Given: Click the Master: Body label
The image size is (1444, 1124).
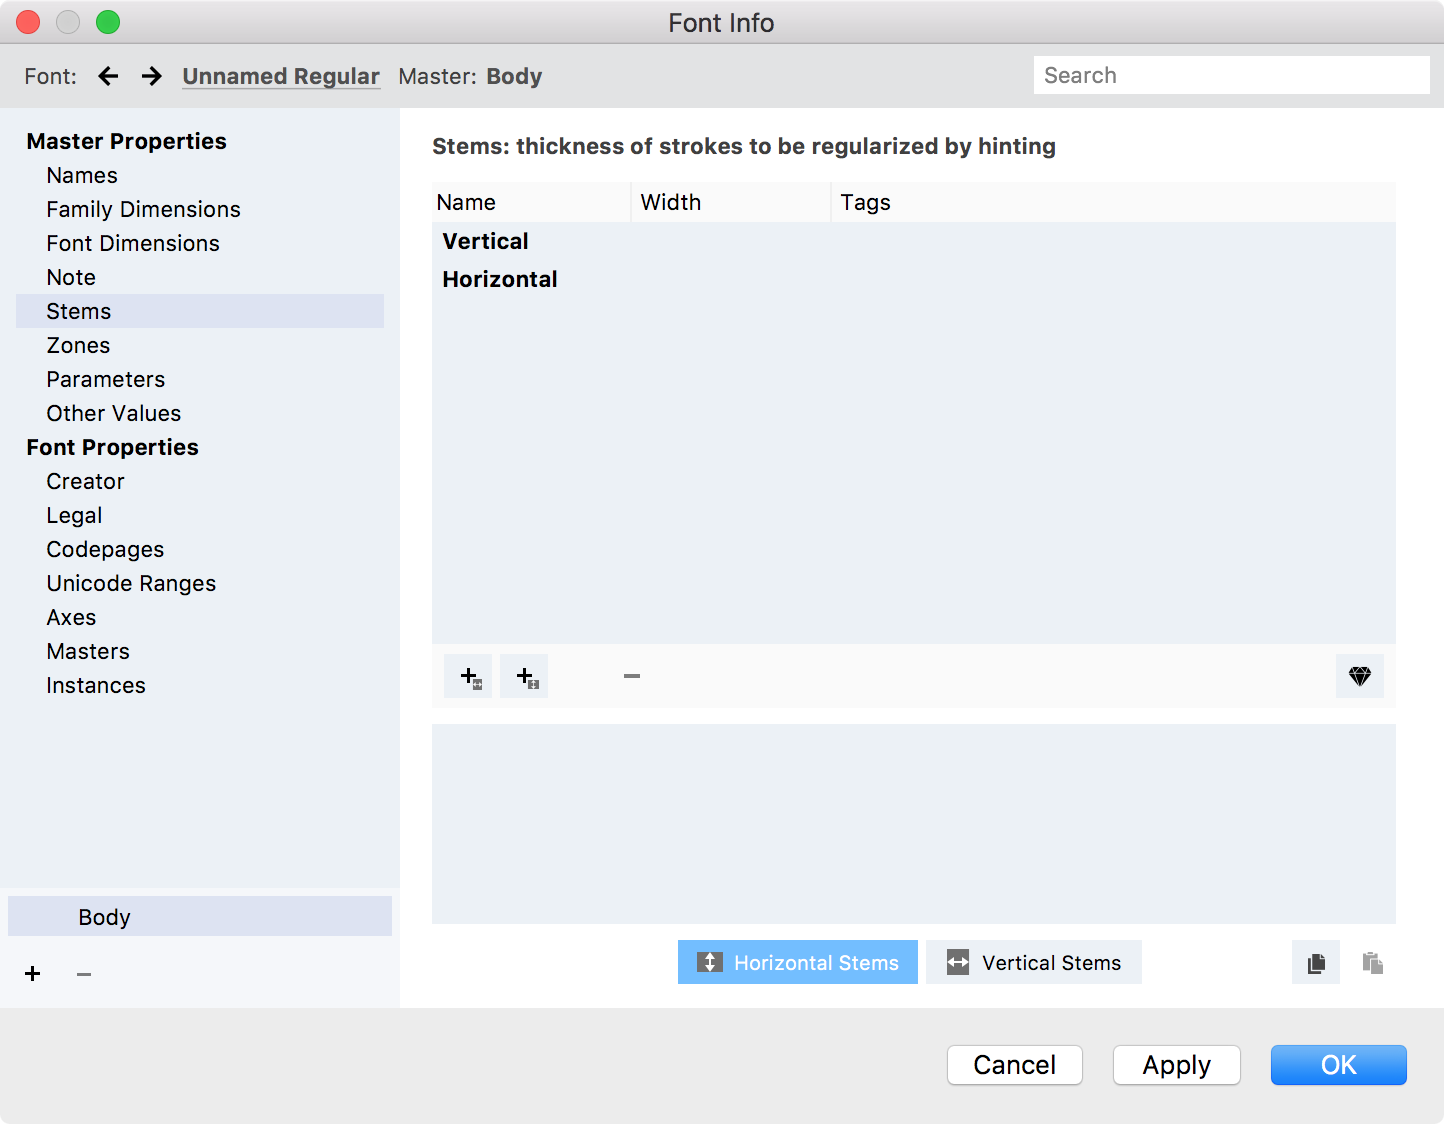Looking at the screenshot, I should [470, 76].
